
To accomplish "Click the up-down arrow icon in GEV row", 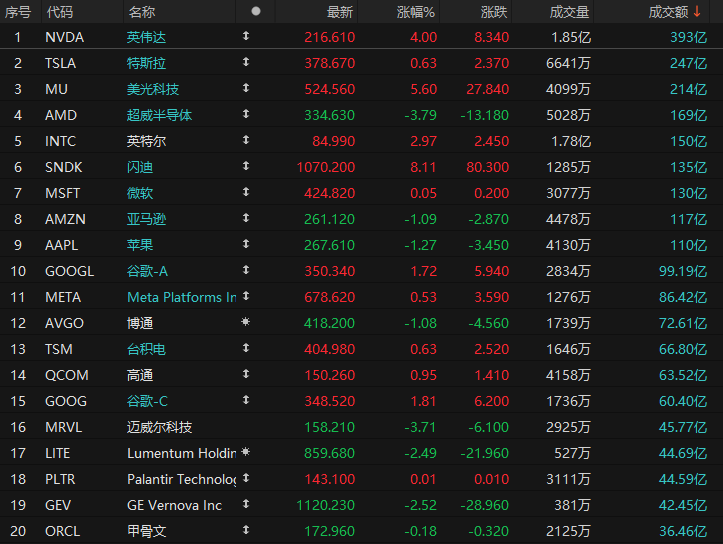I will tap(246, 504).
